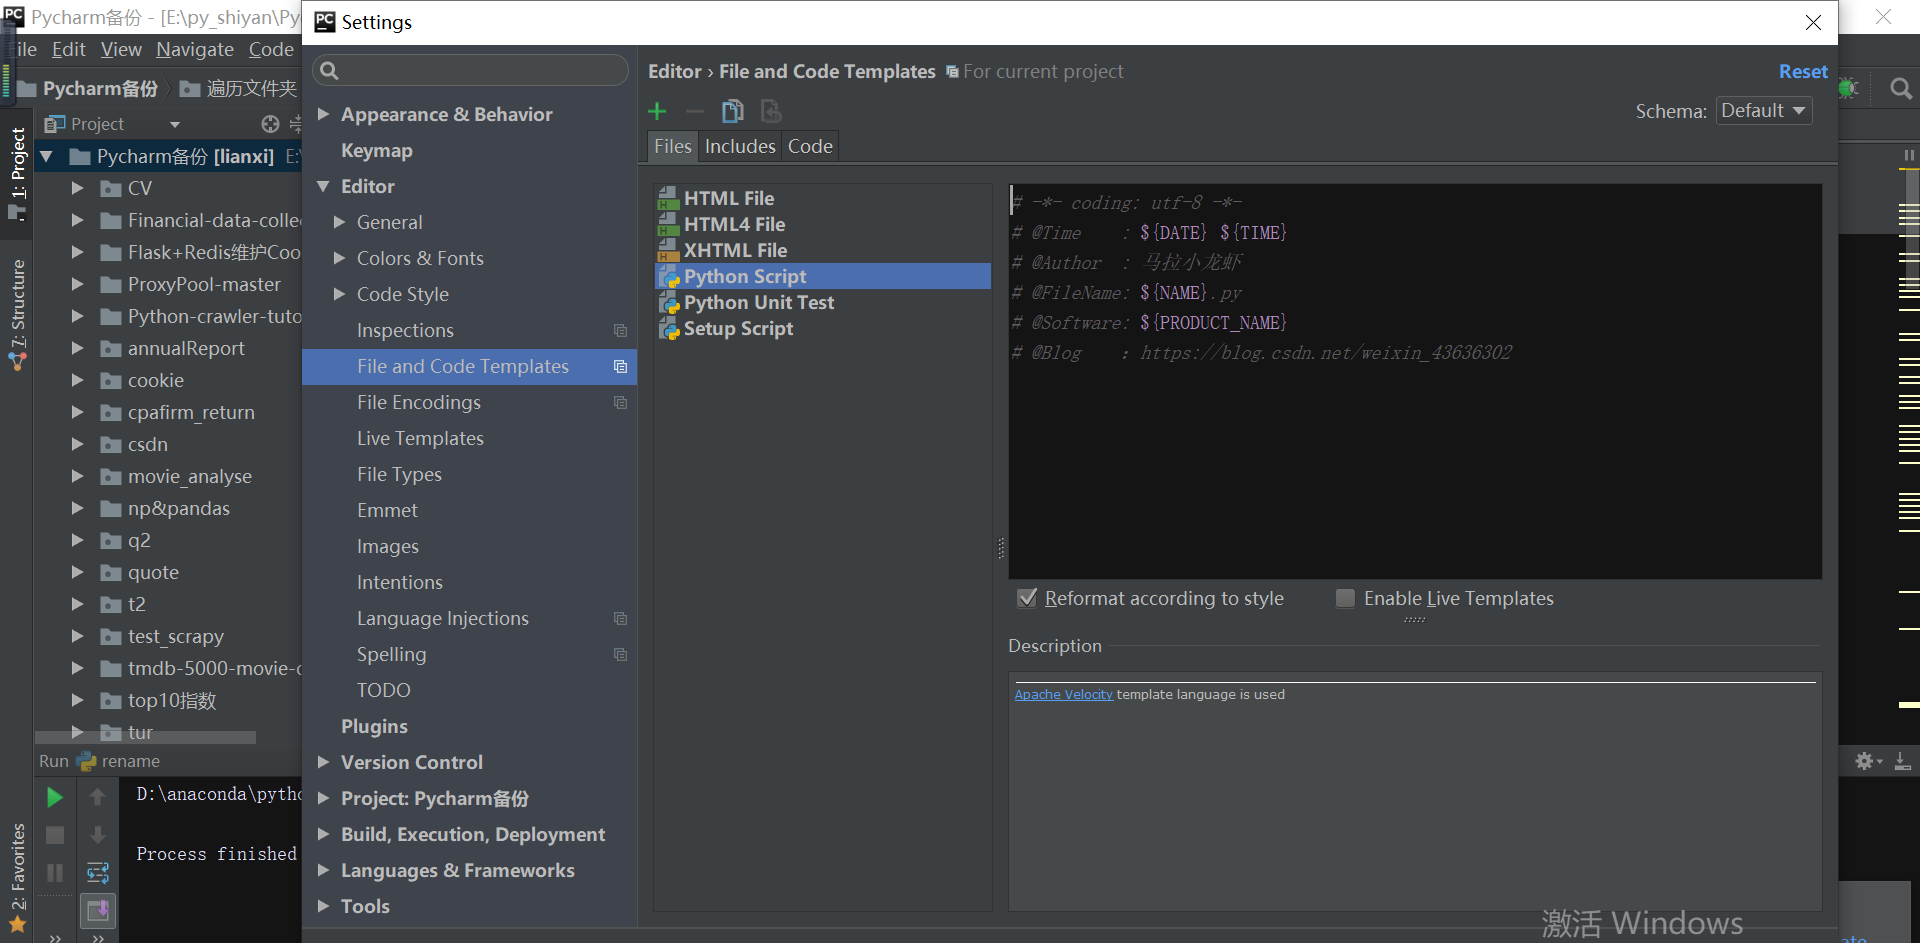Open search with magnifier icon at top right

[1901, 88]
